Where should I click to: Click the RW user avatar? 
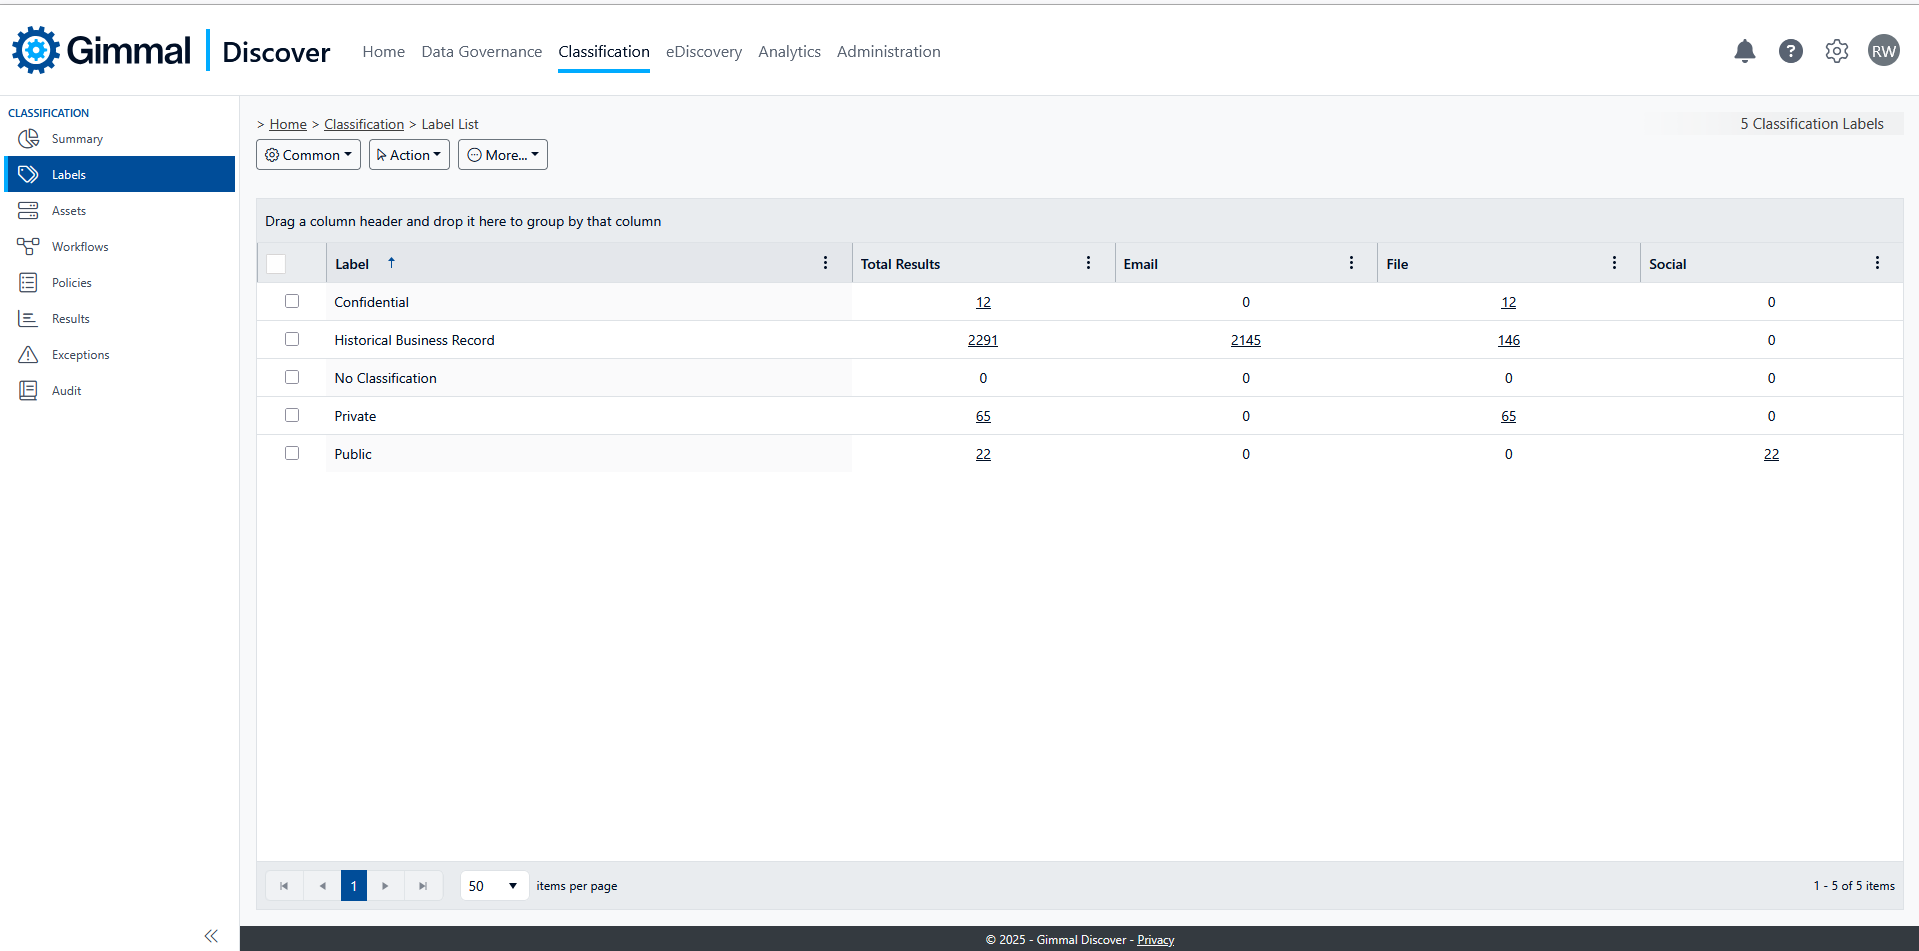tap(1883, 51)
